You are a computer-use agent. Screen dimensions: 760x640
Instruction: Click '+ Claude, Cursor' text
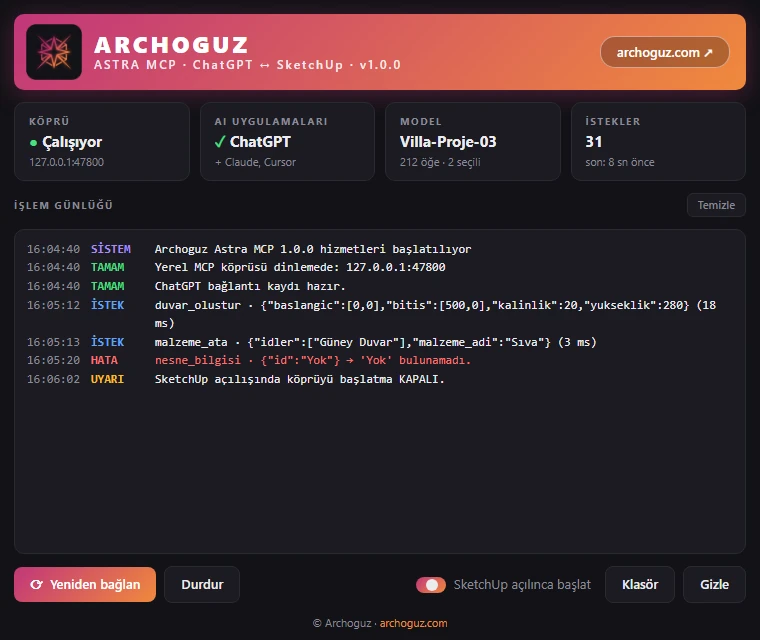[x=255, y=162]
